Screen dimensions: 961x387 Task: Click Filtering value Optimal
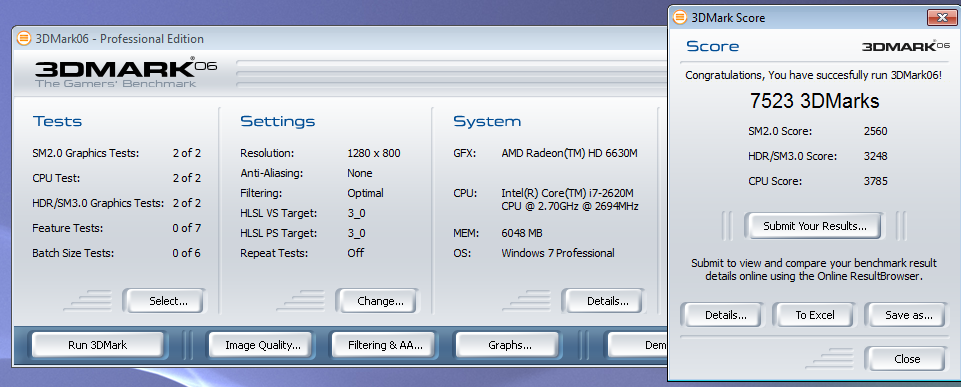tap(365, 193)
